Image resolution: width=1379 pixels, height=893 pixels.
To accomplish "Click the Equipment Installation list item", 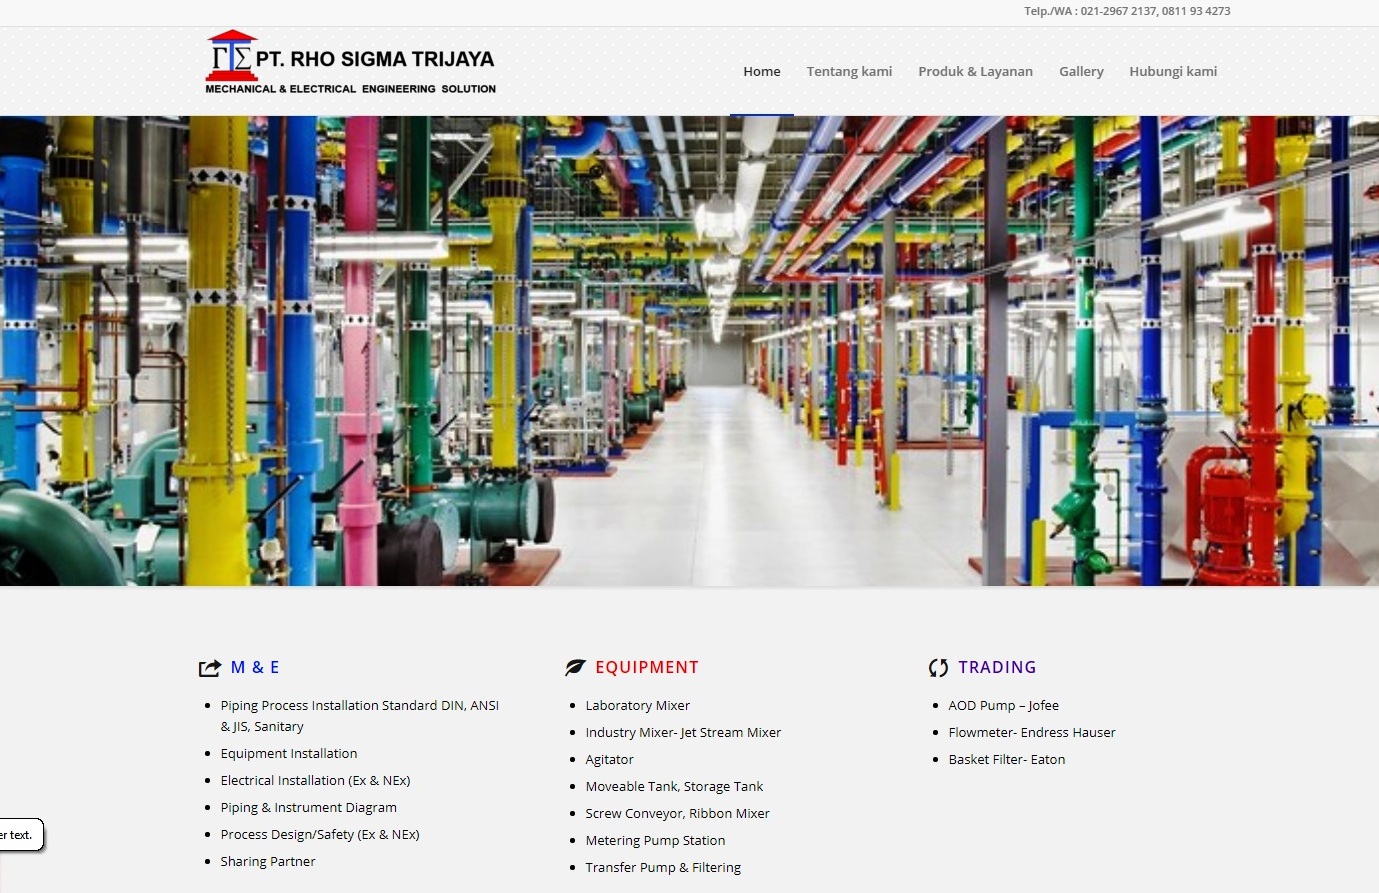I will (x=288, y=753).
